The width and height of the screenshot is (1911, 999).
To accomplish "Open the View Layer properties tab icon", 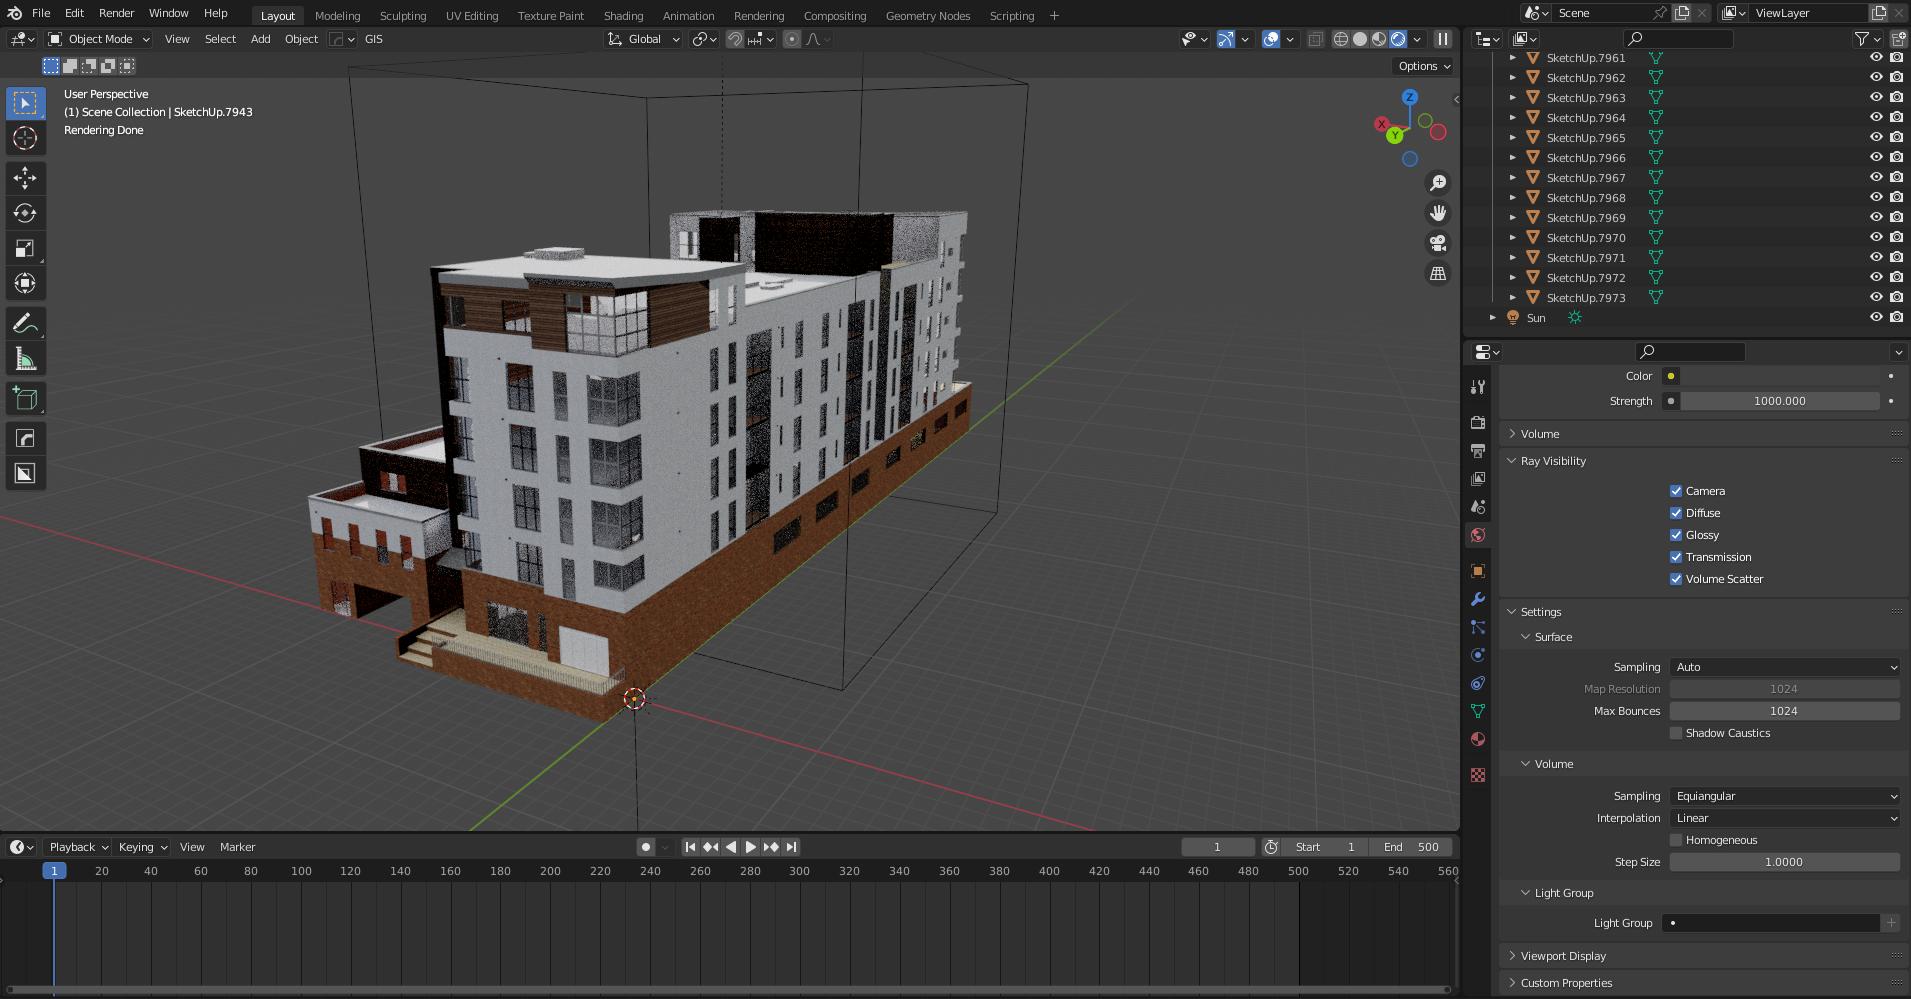I will click(1478, 479).
